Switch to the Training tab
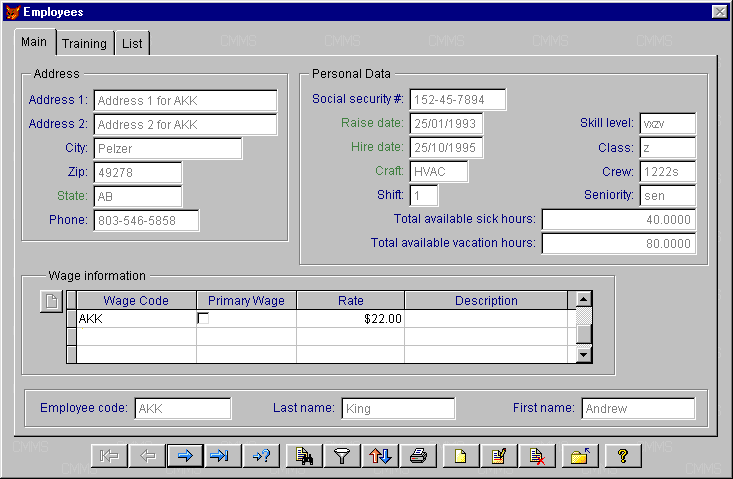Viewport: 733px width, 479px height. 84,44
